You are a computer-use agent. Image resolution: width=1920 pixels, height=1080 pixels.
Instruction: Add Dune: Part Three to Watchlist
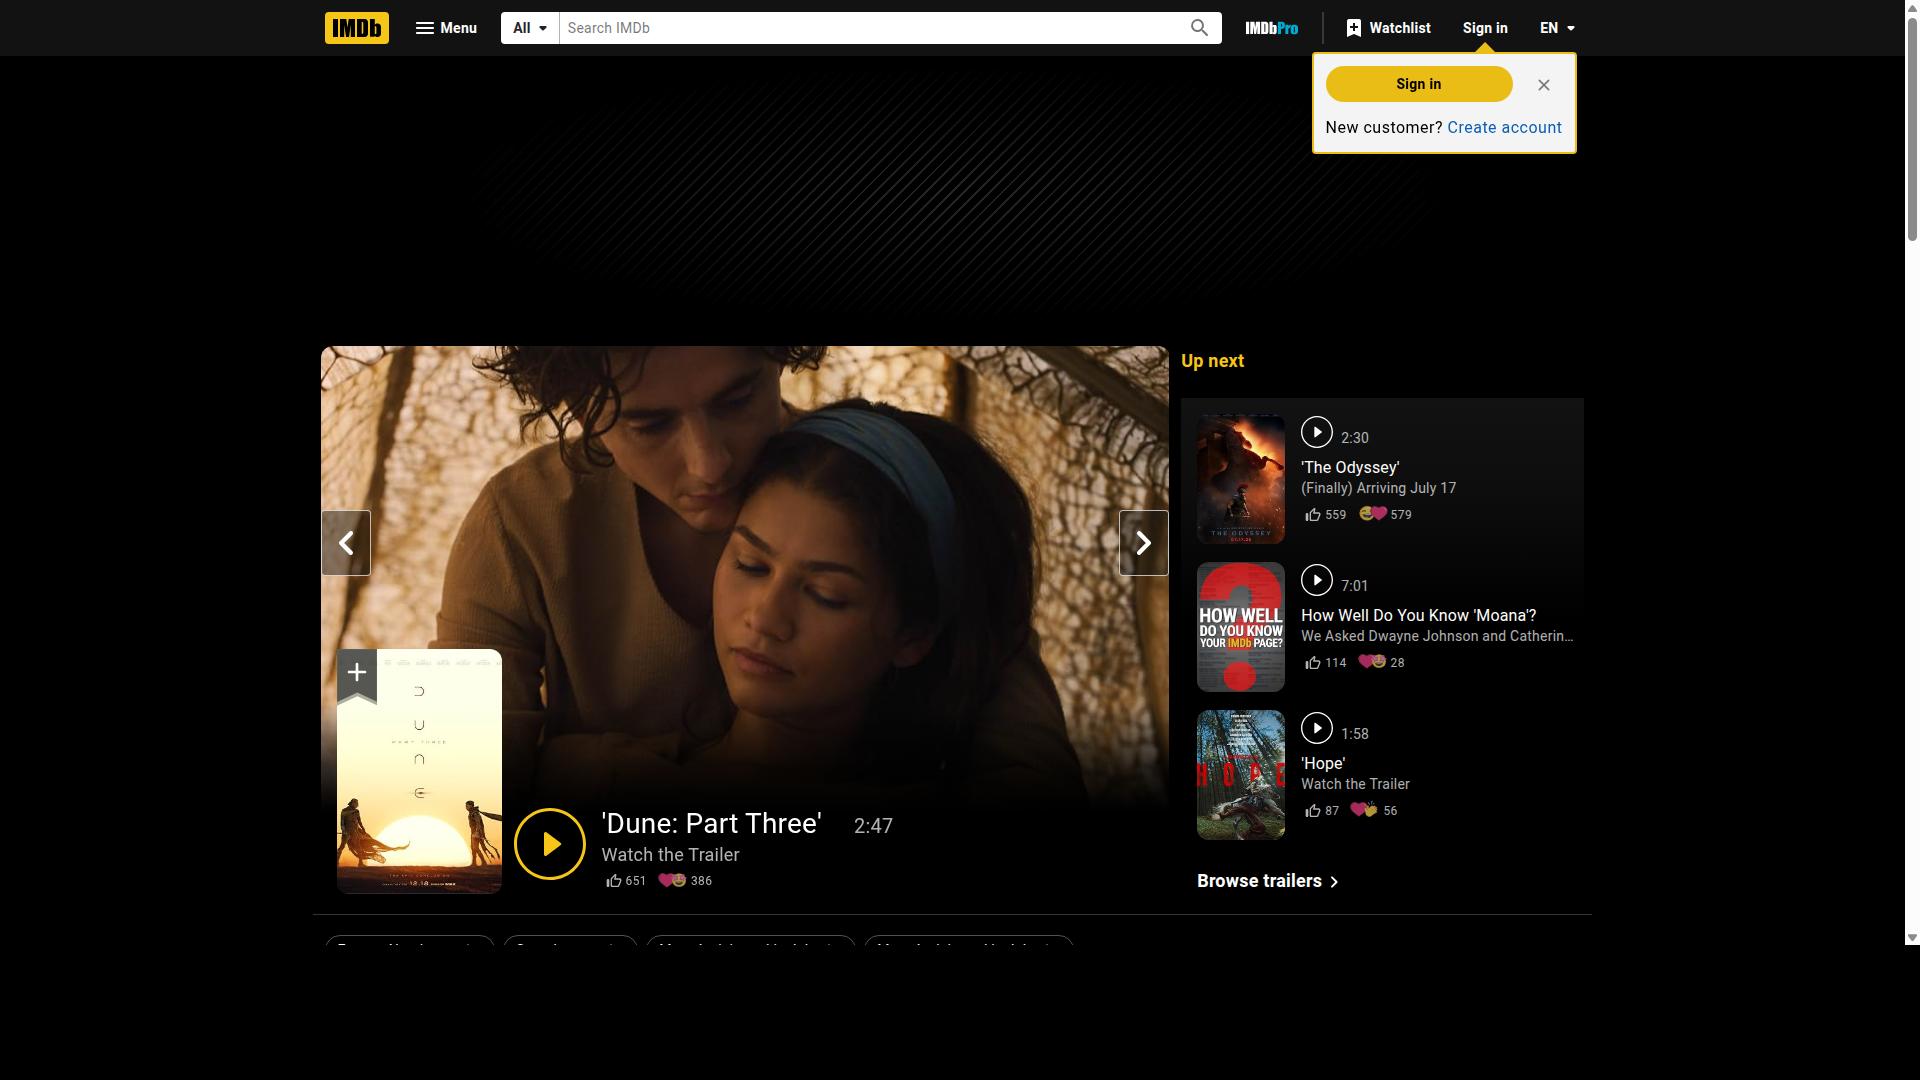click(x=356, y=674)
